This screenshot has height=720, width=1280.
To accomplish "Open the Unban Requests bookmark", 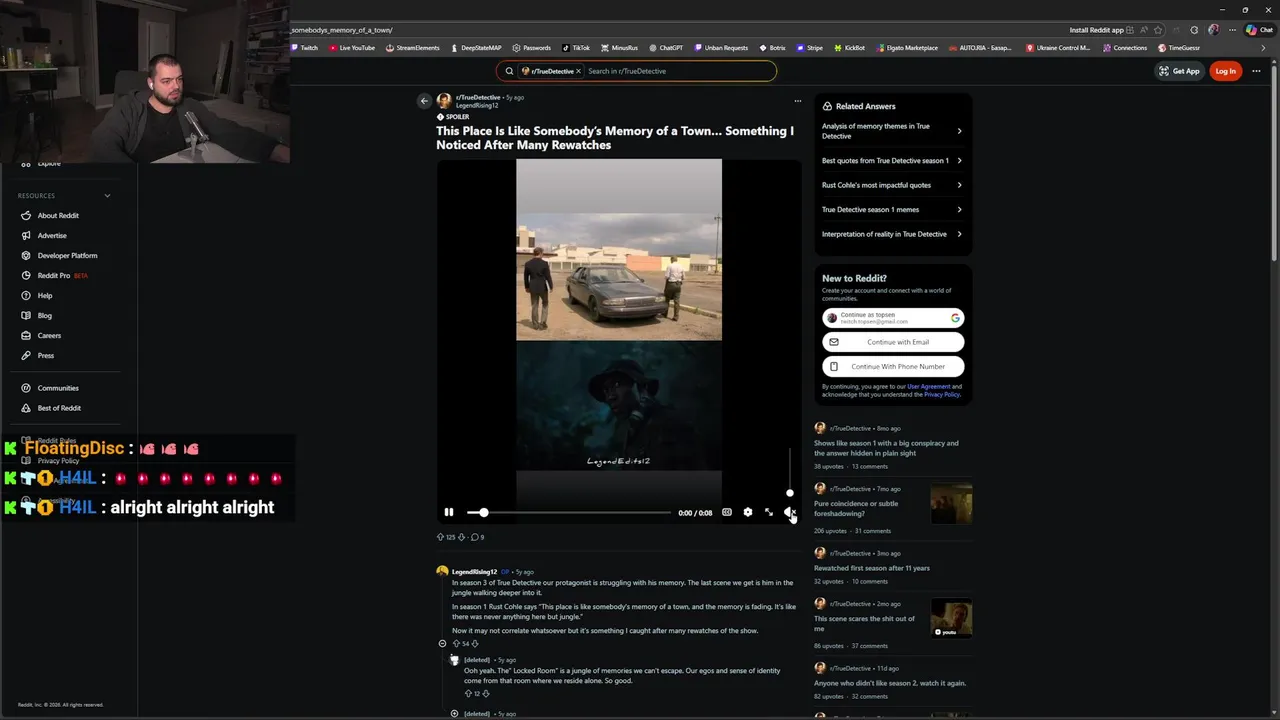I will (x=721, y=48).
